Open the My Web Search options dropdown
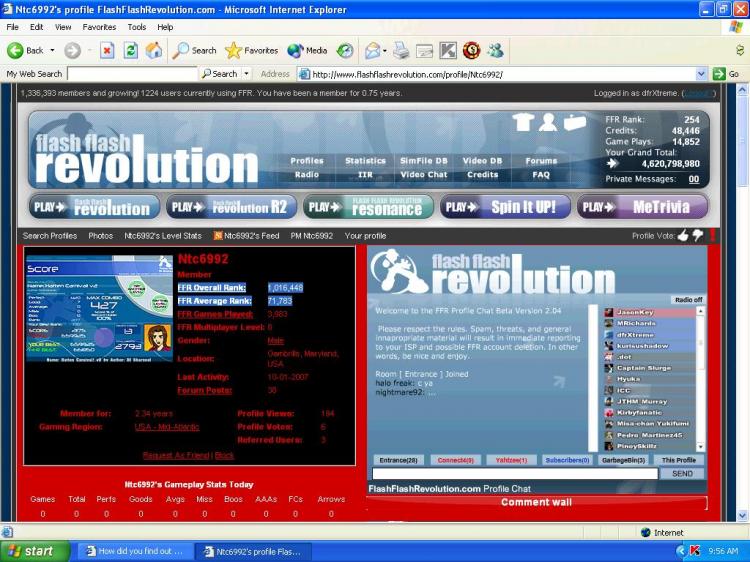750x562 pixels. pos(247,74)
